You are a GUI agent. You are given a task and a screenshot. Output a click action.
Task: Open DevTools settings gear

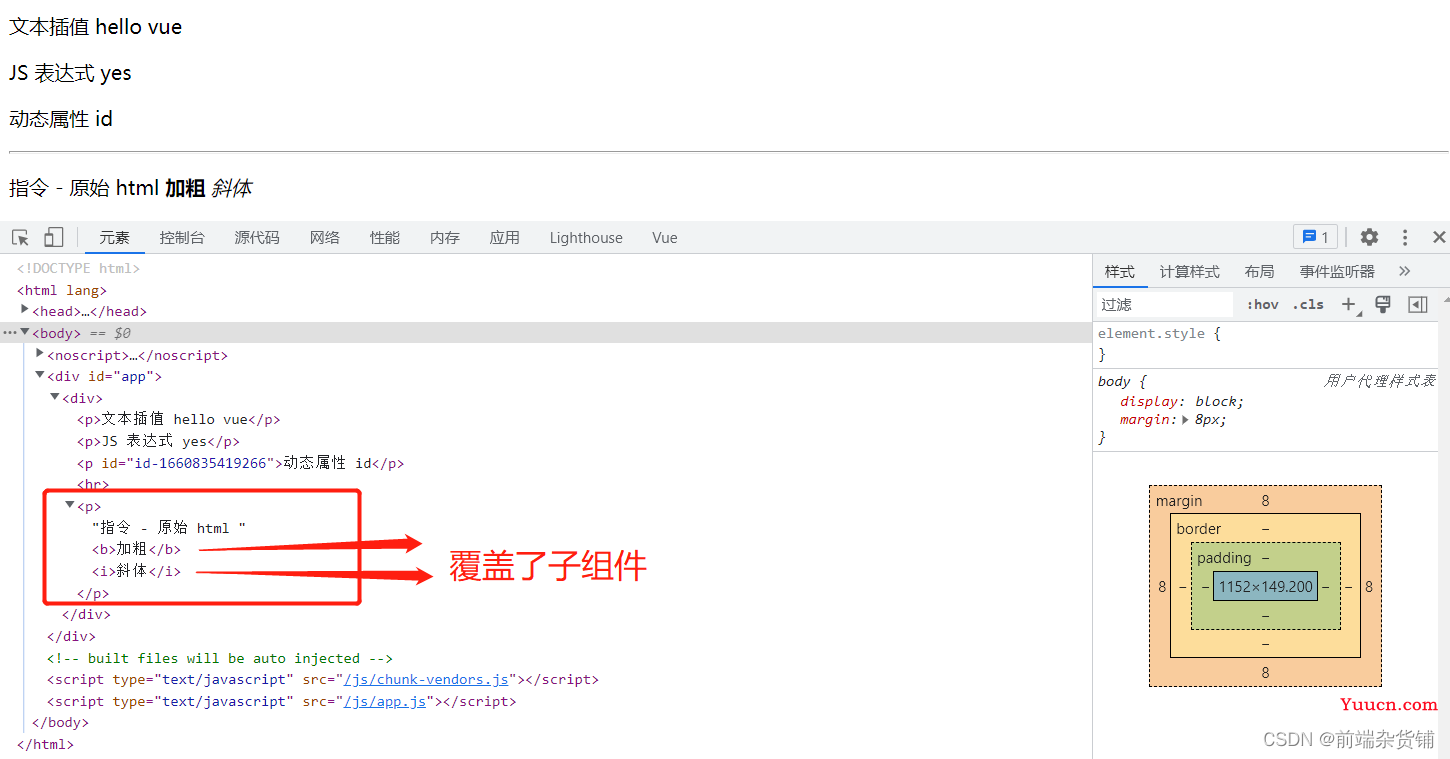coord(1369,237)
